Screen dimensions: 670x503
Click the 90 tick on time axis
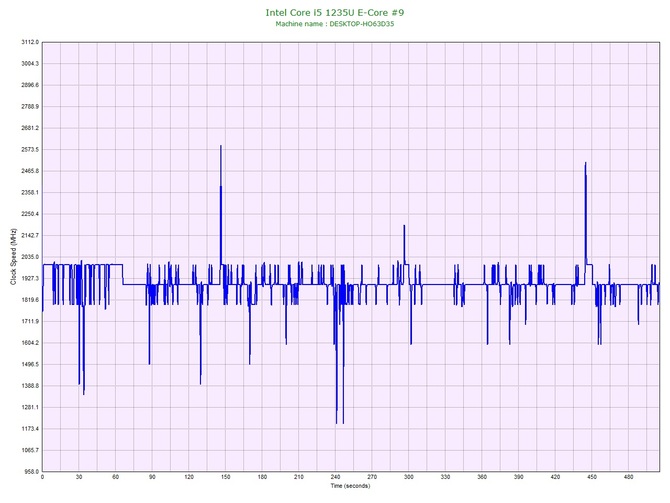pyautogui.click(x=152, y=477)
